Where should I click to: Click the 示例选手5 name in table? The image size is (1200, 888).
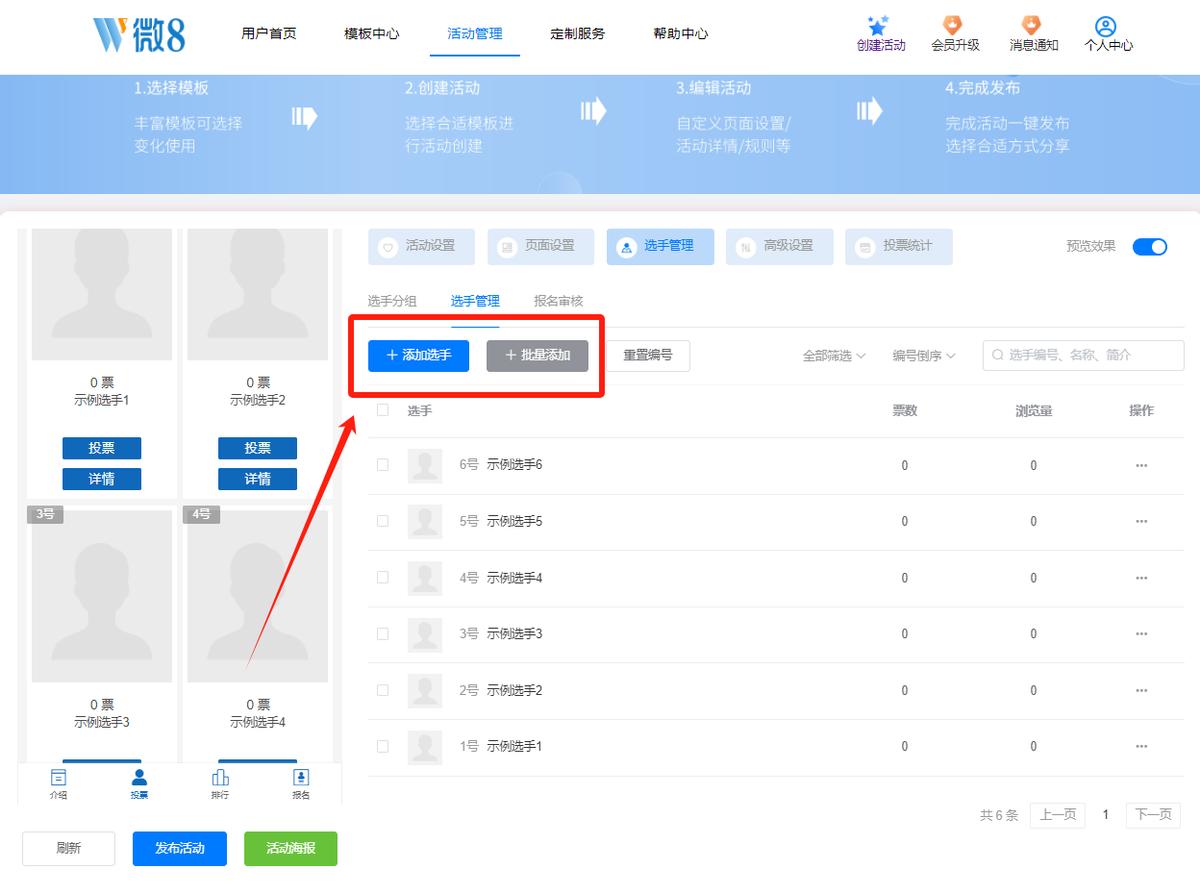[x=514, y=521]
